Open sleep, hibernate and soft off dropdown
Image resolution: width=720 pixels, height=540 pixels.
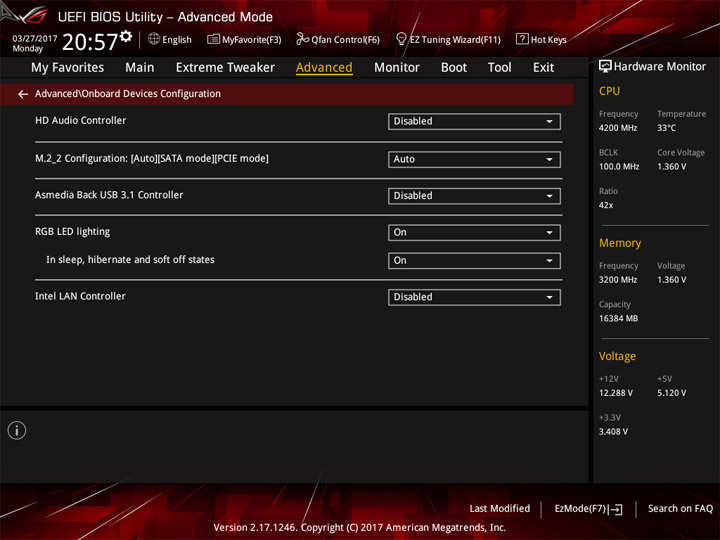[474, 261]
